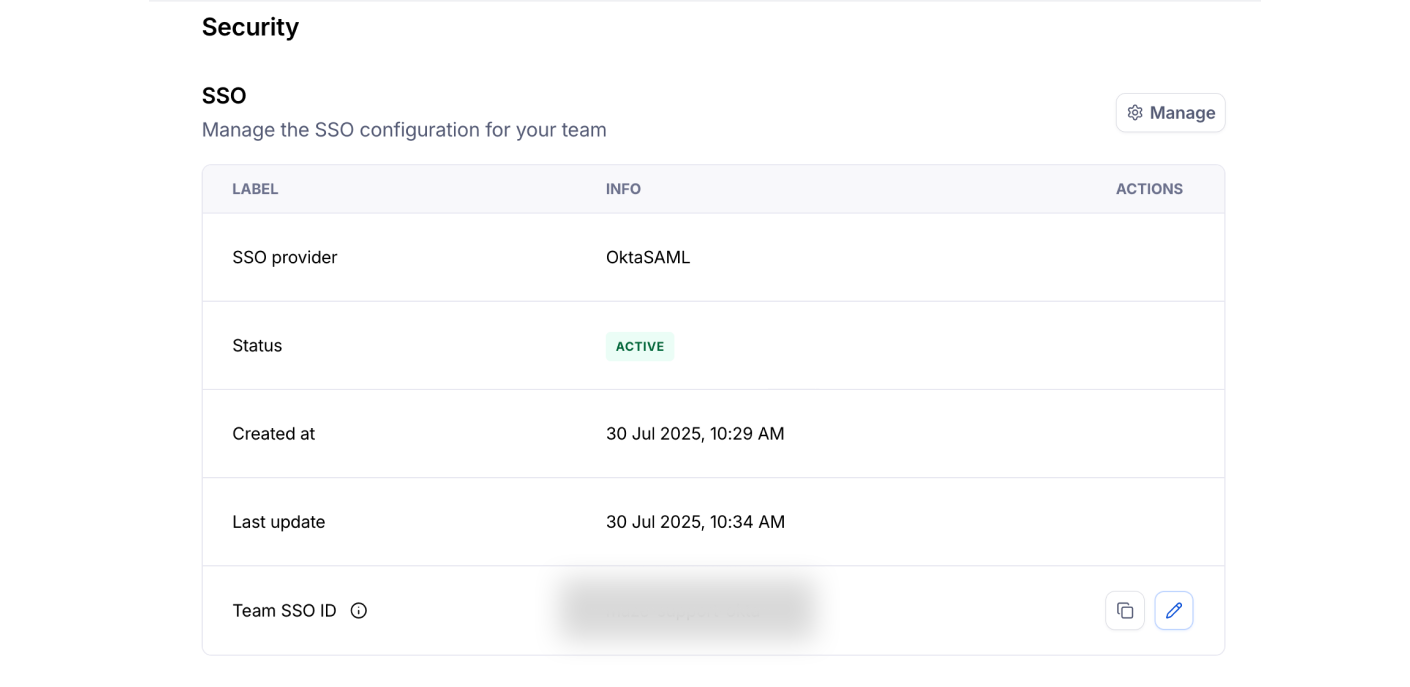Click the INFO column header
The width and height of the screenshot is (1410, 687).
(x=623, y=189)
